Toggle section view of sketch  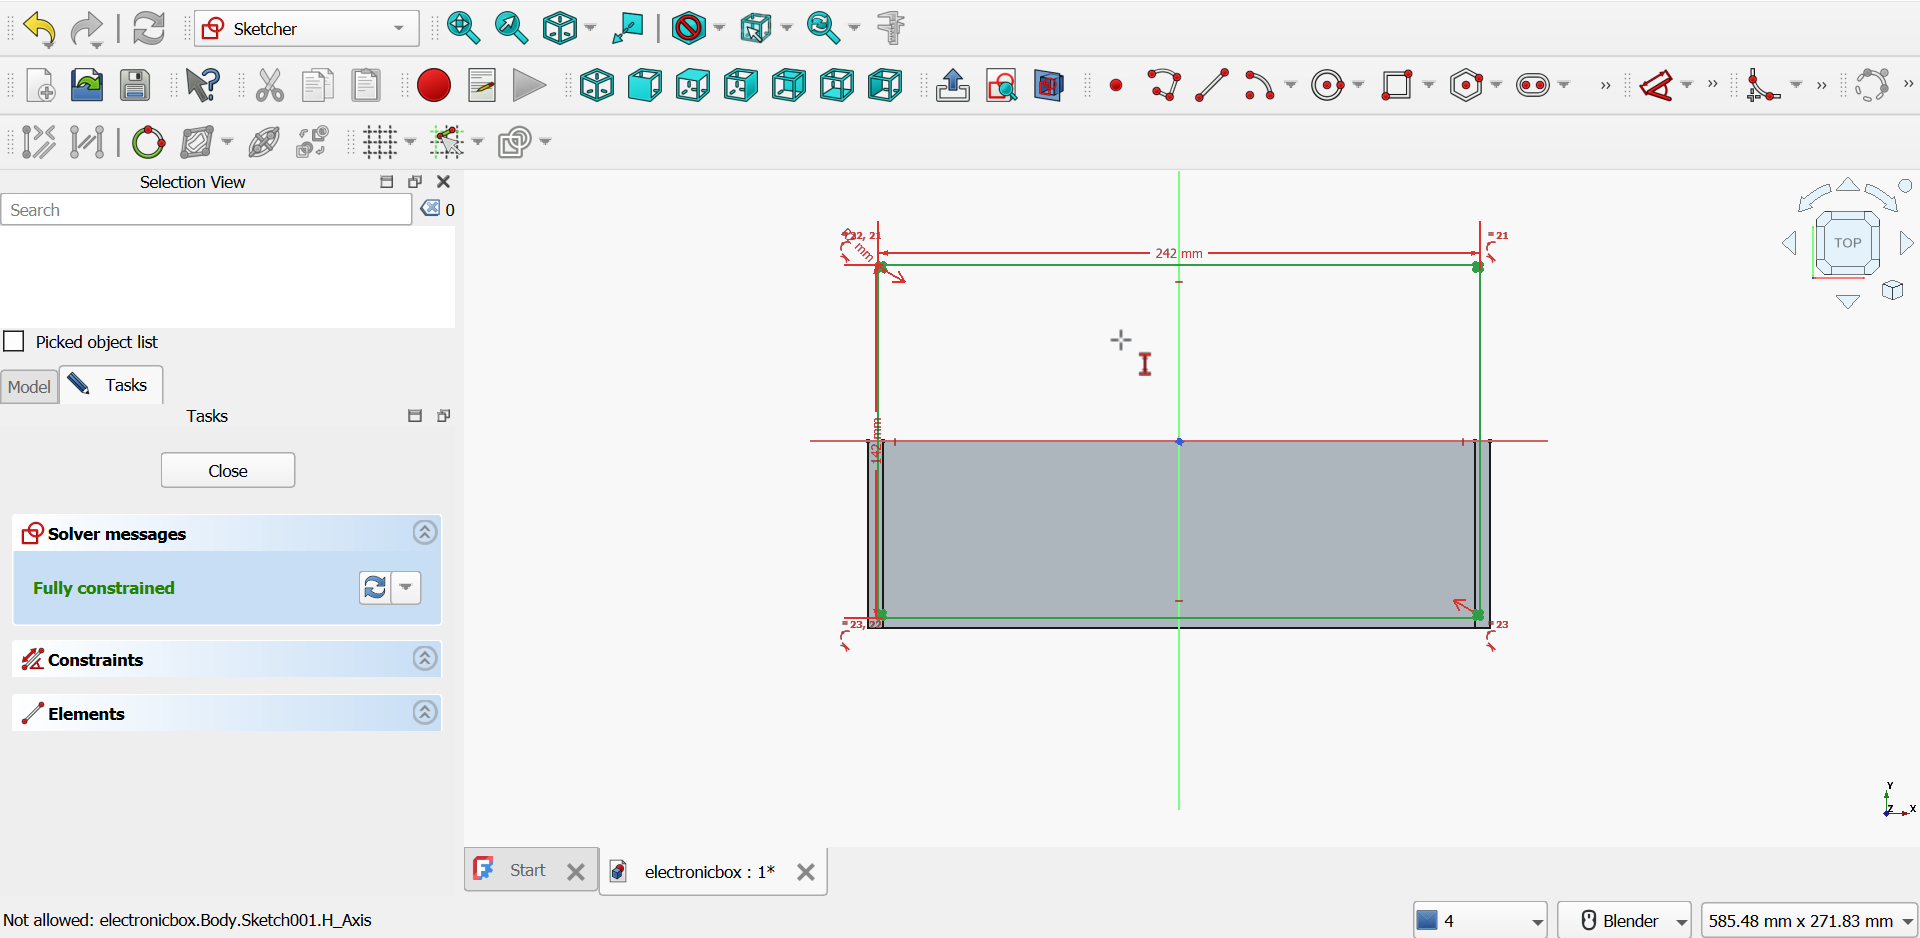tap(1049, 86)
